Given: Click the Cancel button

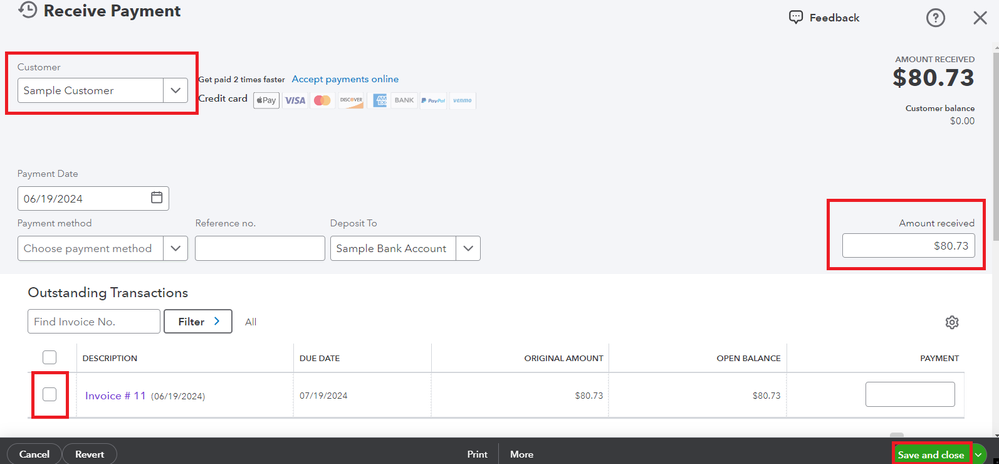Looking at the screenshot, I should (34, 454).
